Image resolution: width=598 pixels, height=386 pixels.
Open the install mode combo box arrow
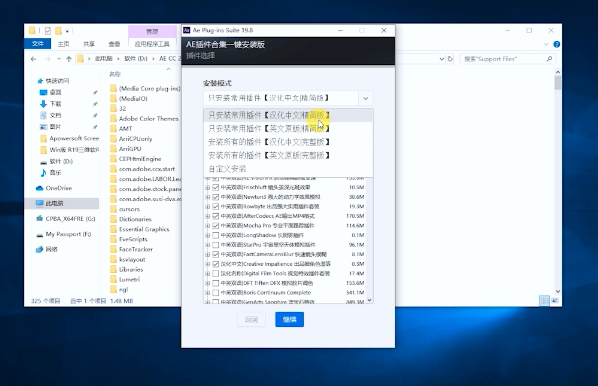[x=365, y=98]
